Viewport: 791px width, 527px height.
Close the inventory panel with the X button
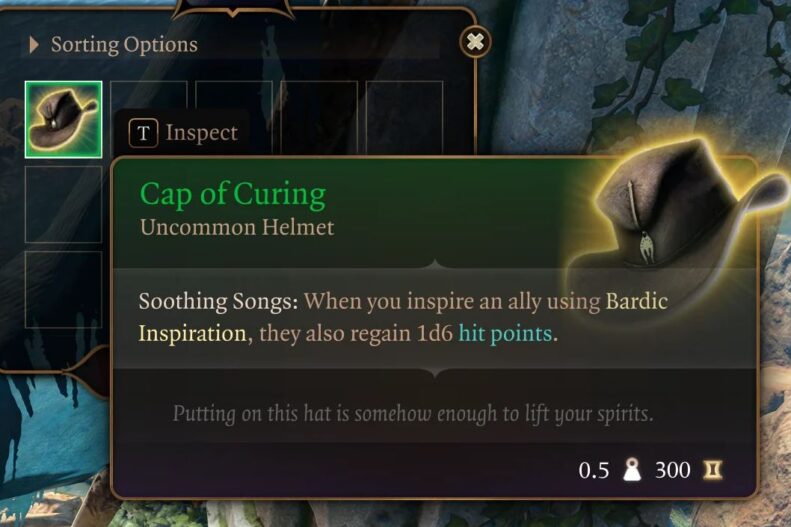pos(475,41)
